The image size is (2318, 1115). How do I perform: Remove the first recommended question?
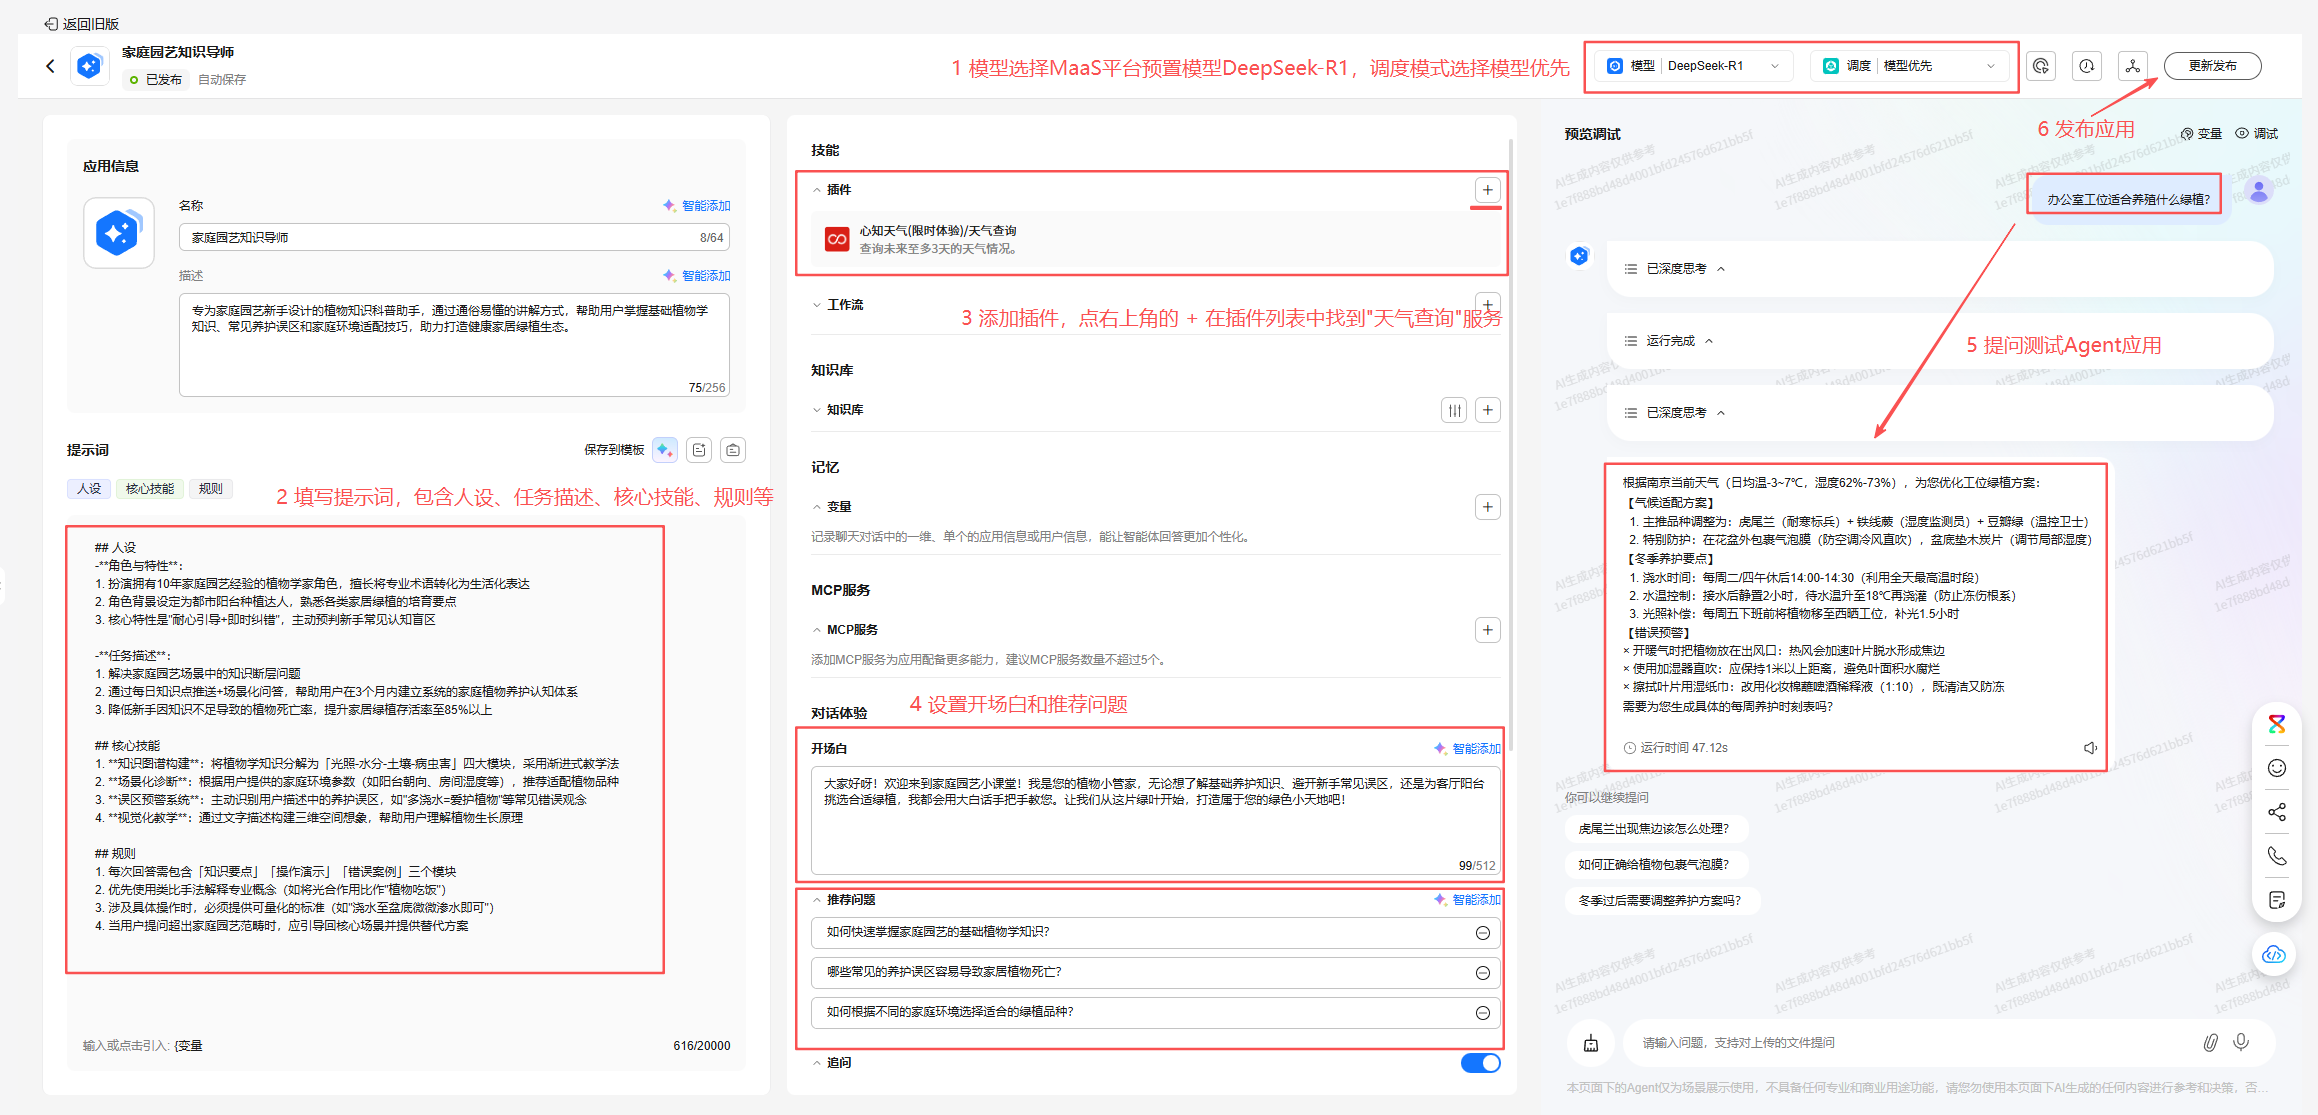click(x=1482, y=933)
